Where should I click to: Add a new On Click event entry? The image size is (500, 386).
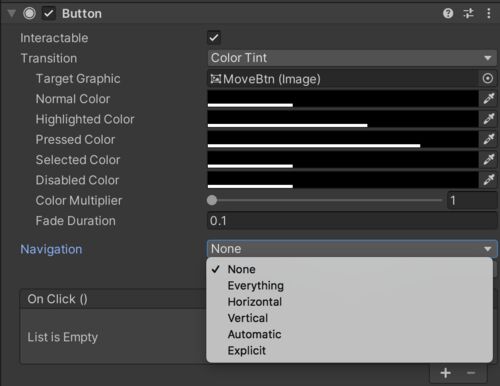[x=445, y=373]
